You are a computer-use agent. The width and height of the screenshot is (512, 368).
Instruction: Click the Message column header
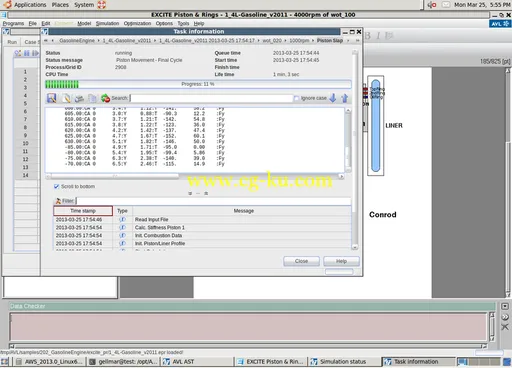[x=243, y=211]
